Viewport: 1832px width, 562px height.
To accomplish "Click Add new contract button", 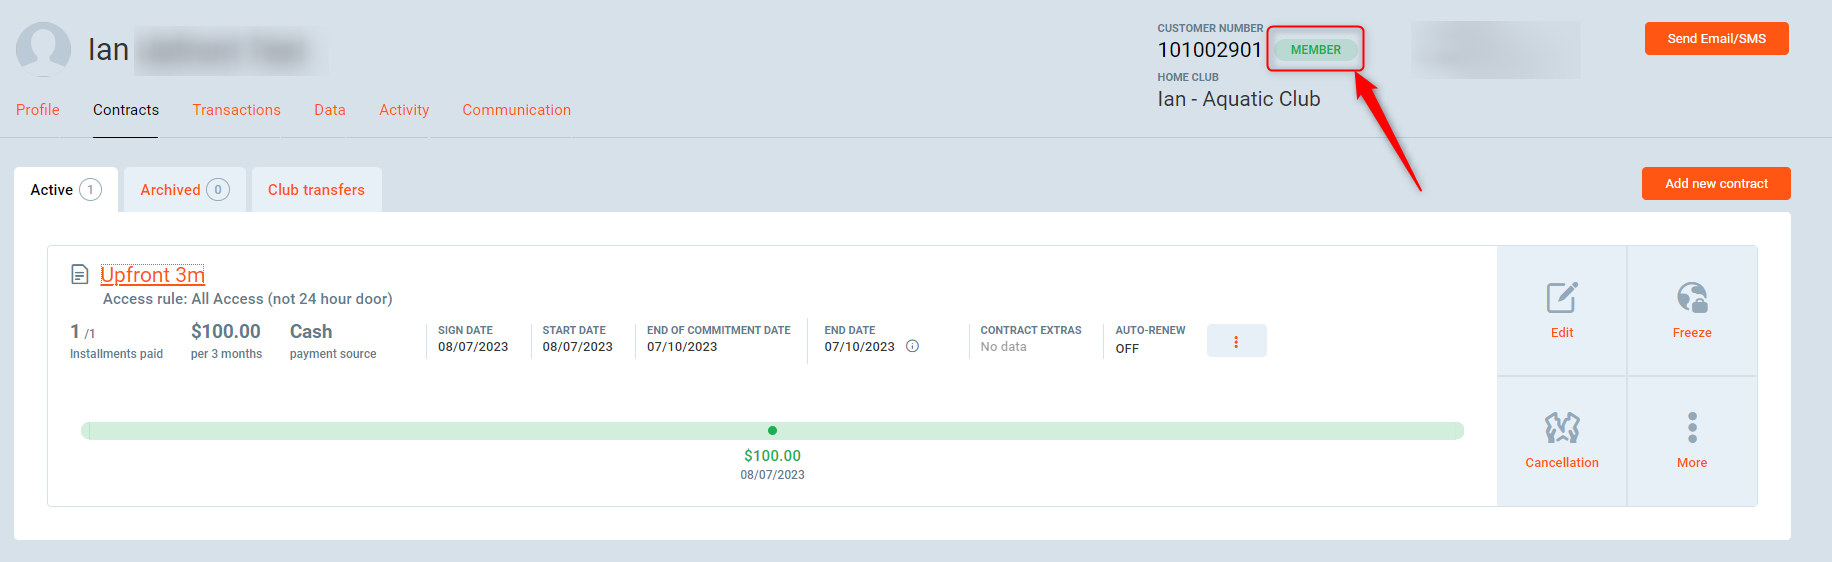I will pos(1715,184).
